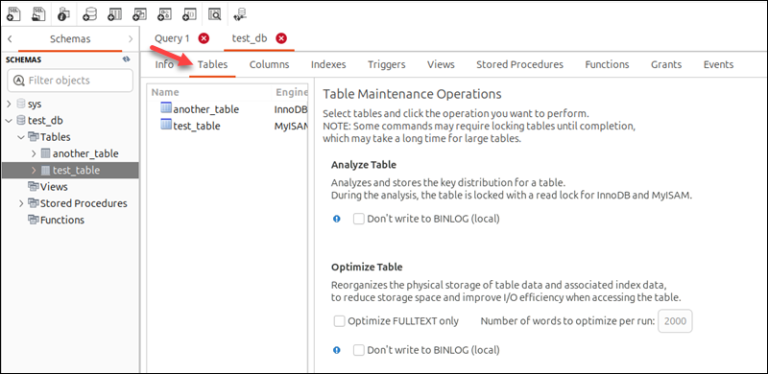The image size is (768, 374).
Task: Close the test_db tab
Action: pos(281,39)
